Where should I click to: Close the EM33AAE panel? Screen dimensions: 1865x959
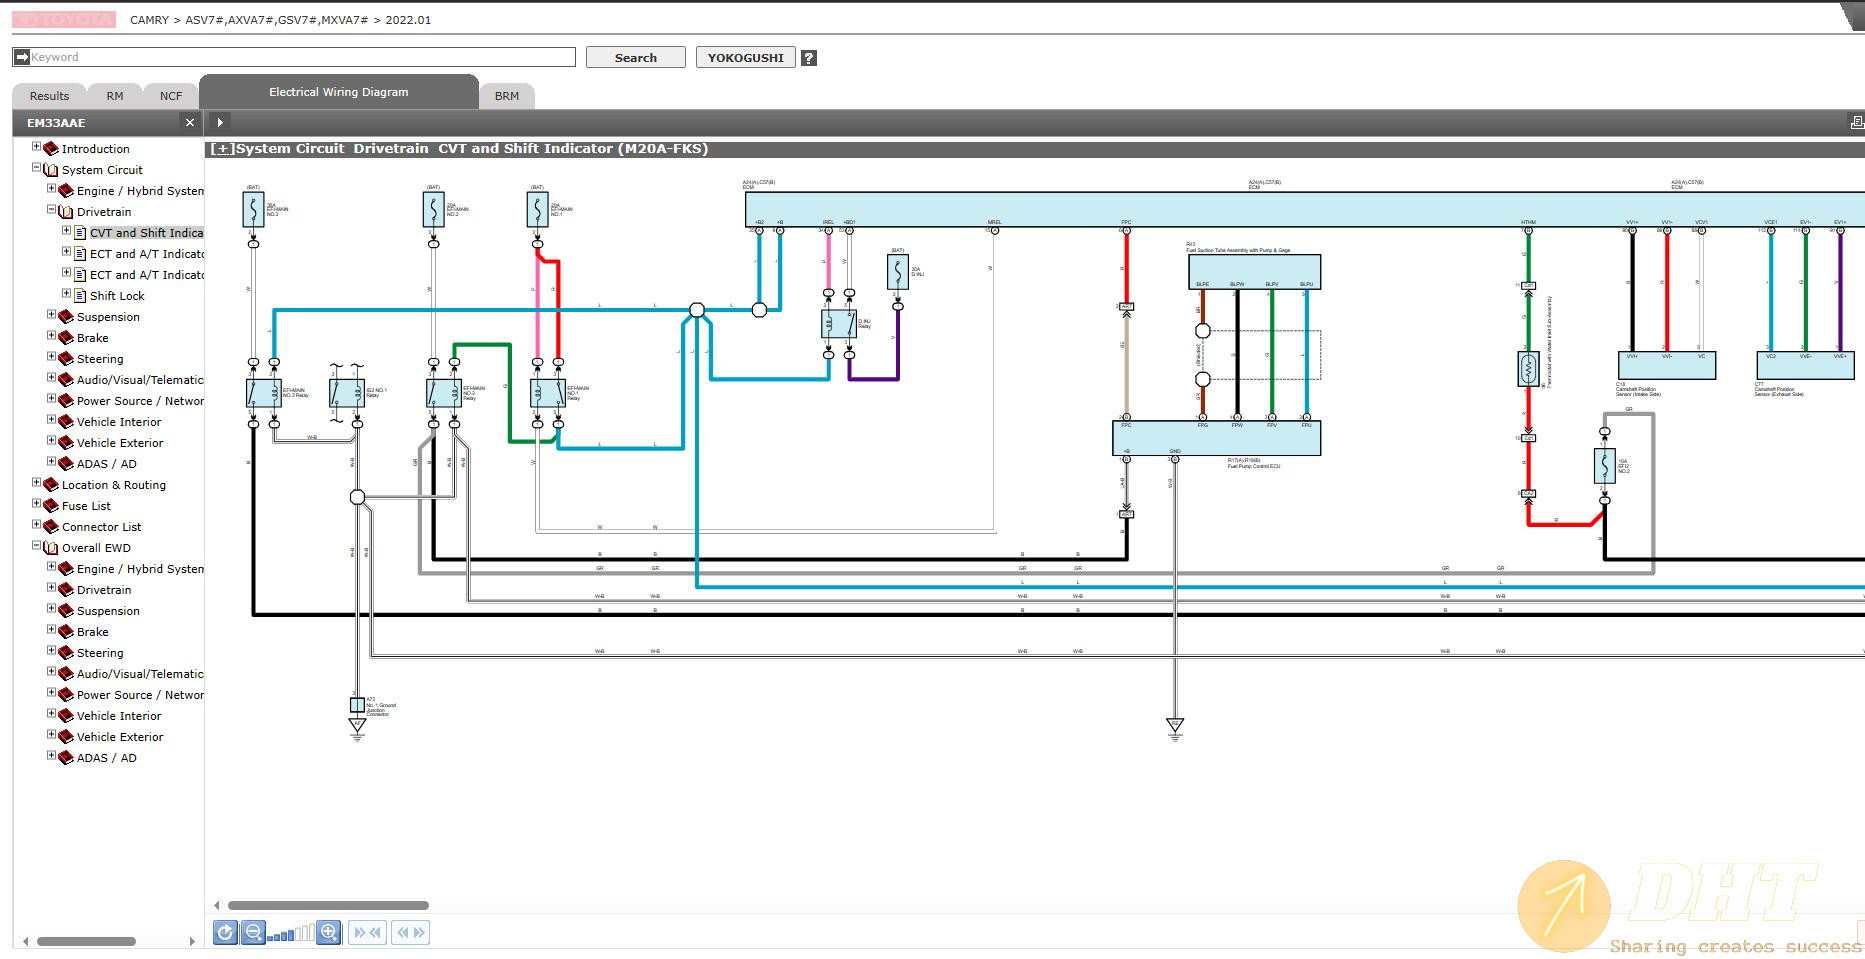click(190, 122)
